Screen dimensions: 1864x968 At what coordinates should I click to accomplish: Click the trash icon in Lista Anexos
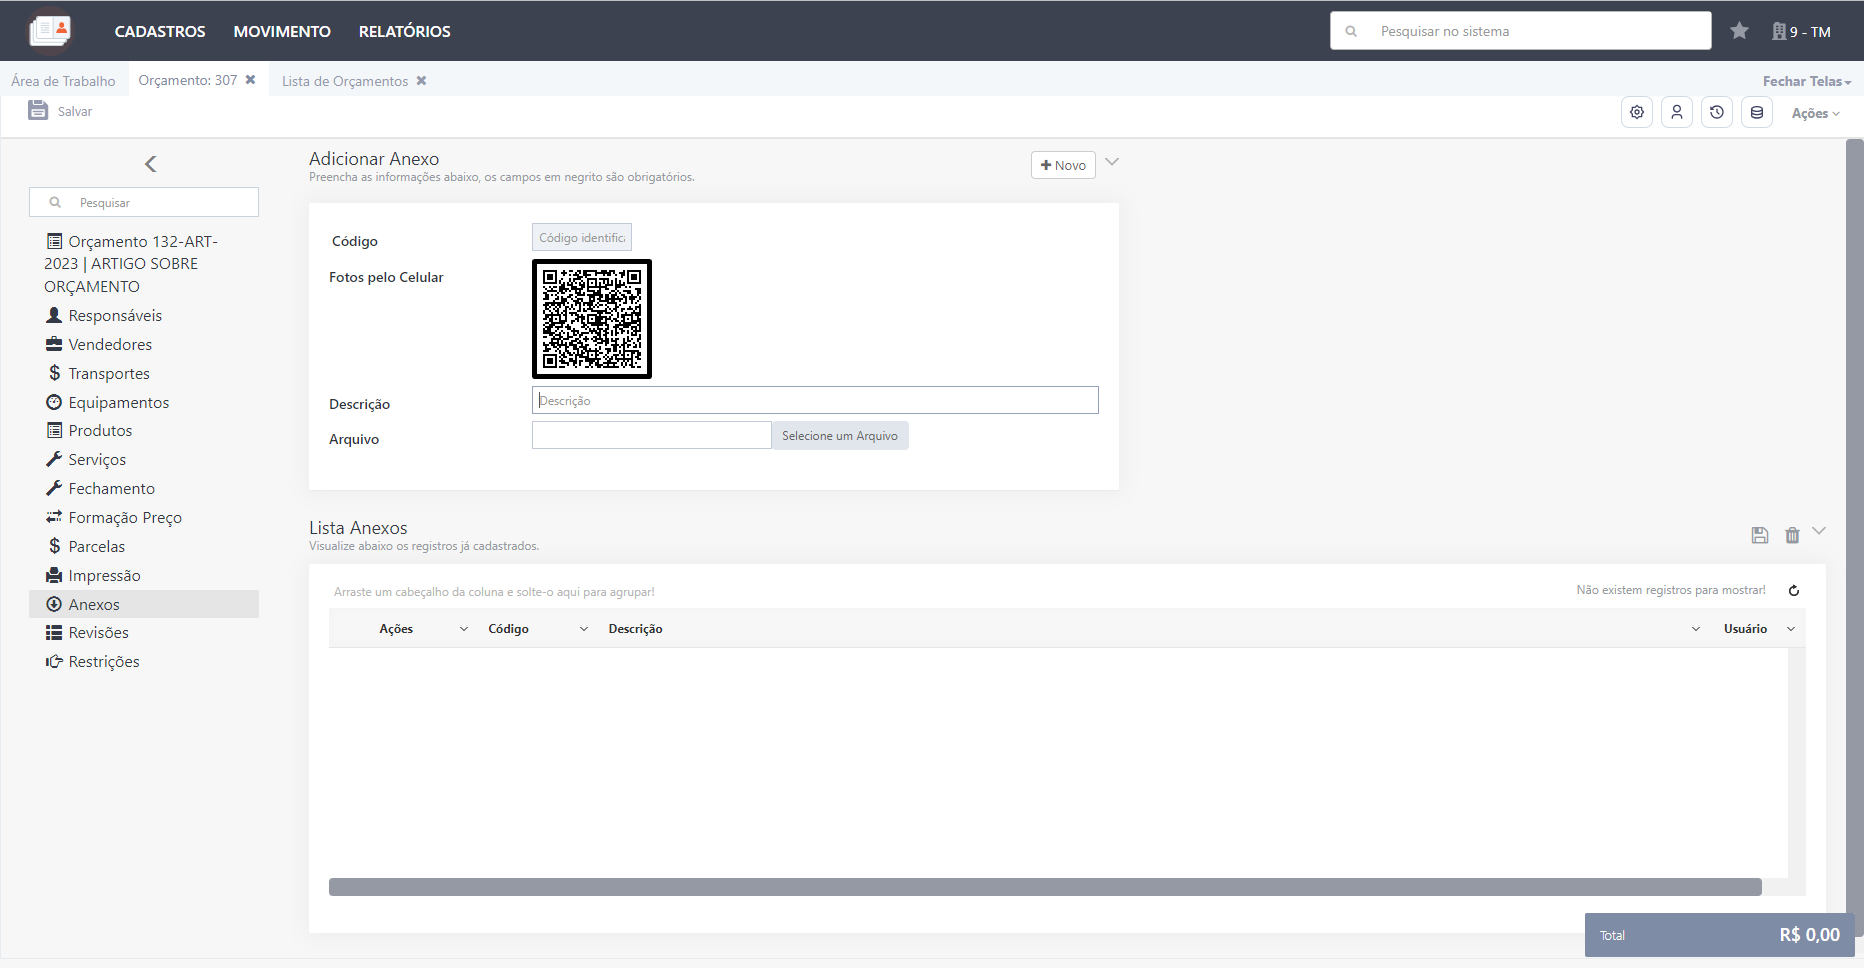(x=1792, y=535)
